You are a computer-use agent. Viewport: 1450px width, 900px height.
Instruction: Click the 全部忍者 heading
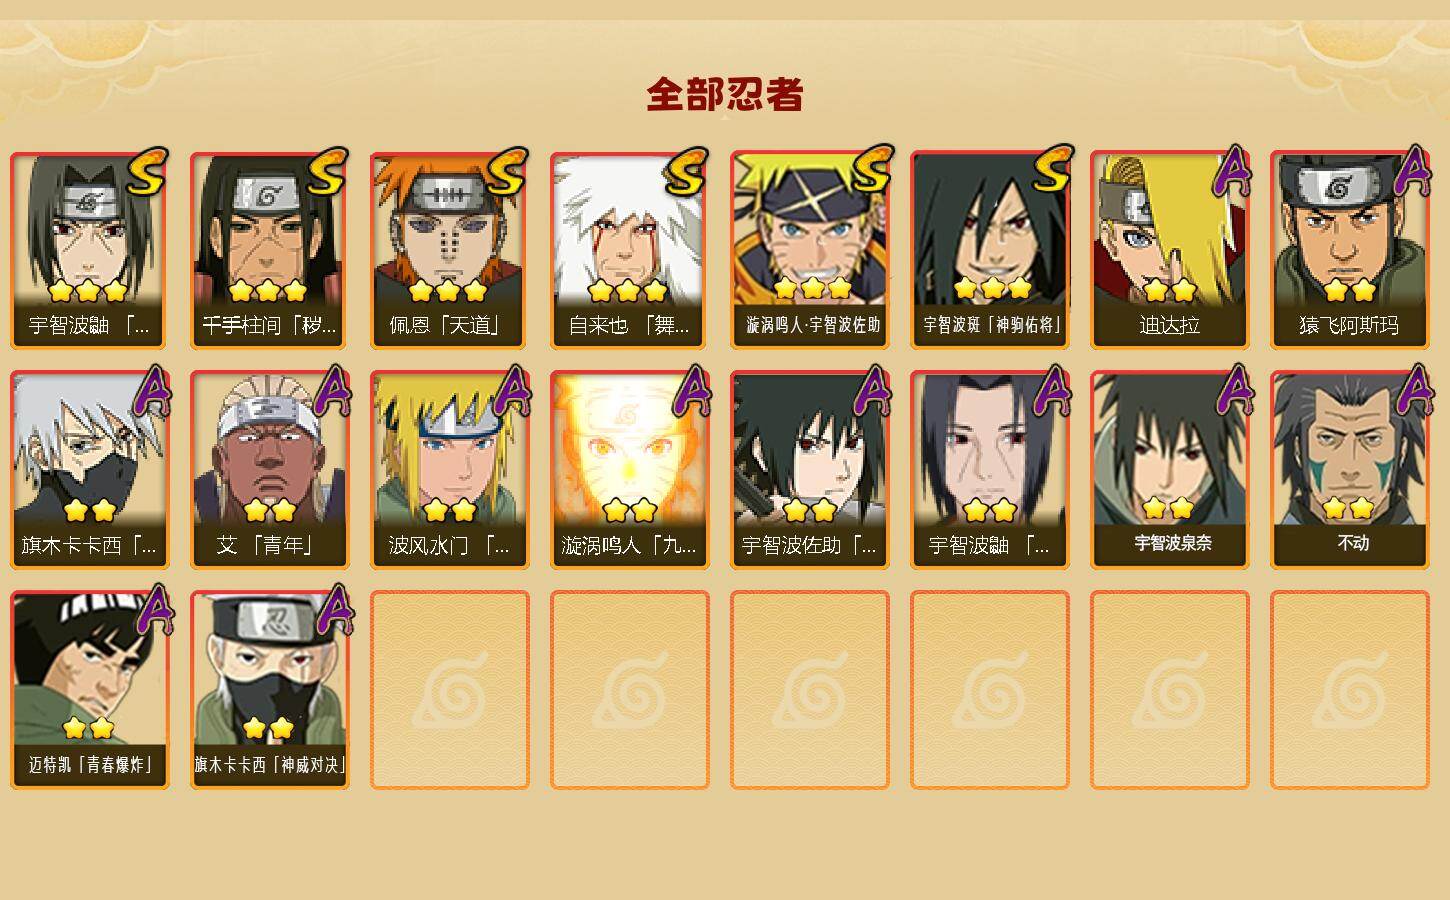point(725,94)
